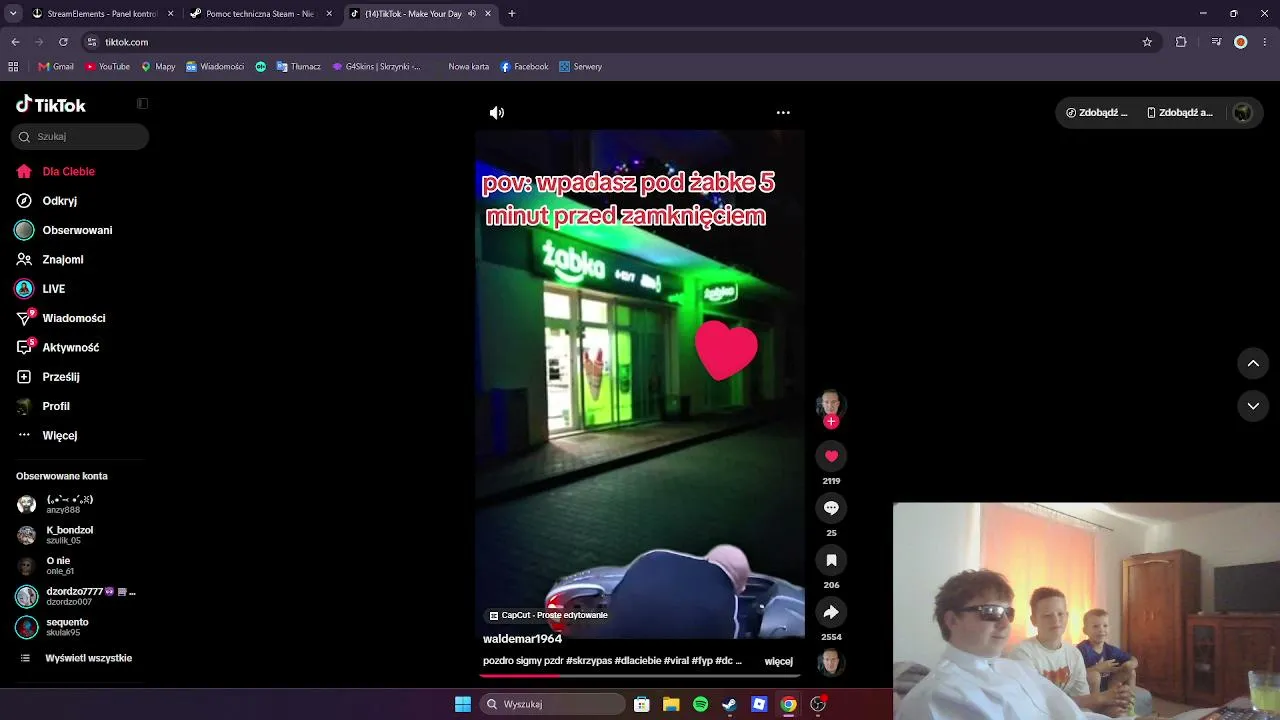Image resolution: width=1280 pixels, height=720 pixels.
Task: Open the Gmail bookmark
Action: 56,67
